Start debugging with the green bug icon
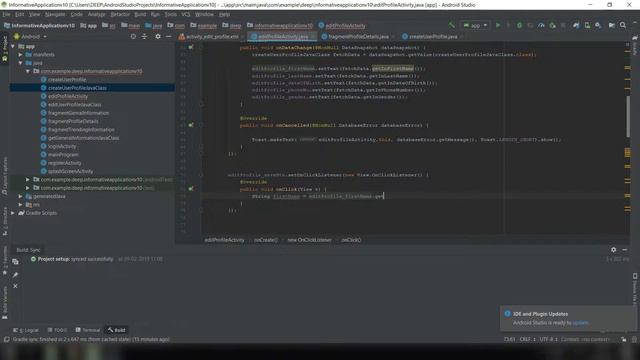Image resolution: width=640 pixels, height=360 pixels. 519,25
